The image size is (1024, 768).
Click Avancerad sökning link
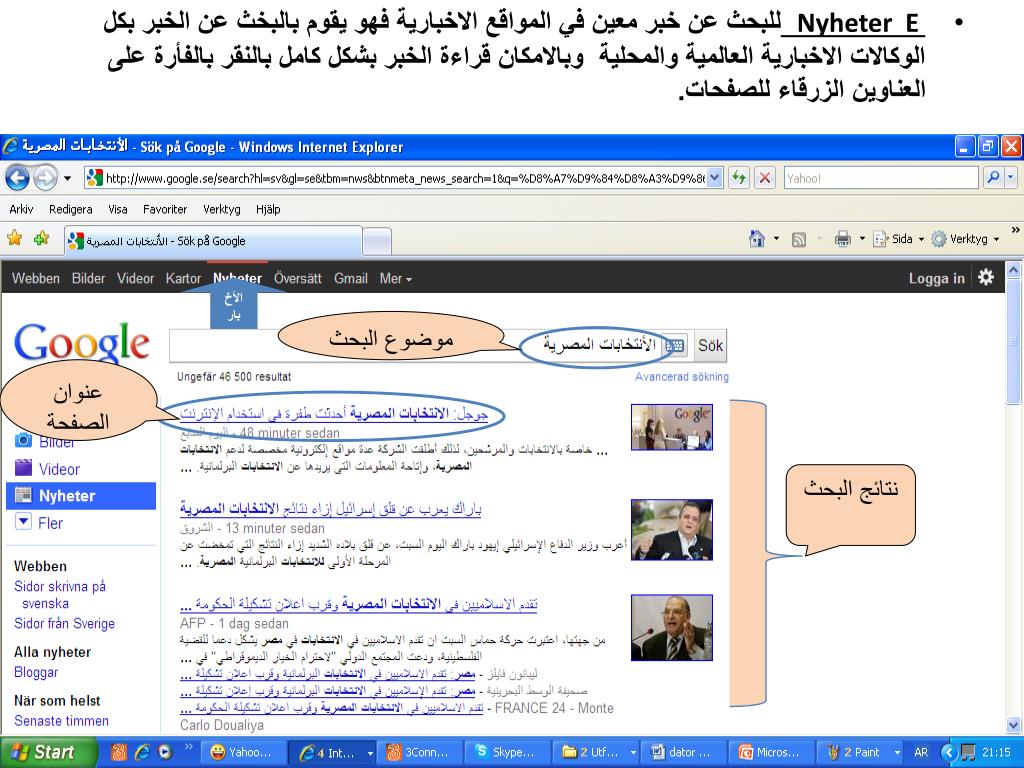pyautogui.click(x=682, y=377)
